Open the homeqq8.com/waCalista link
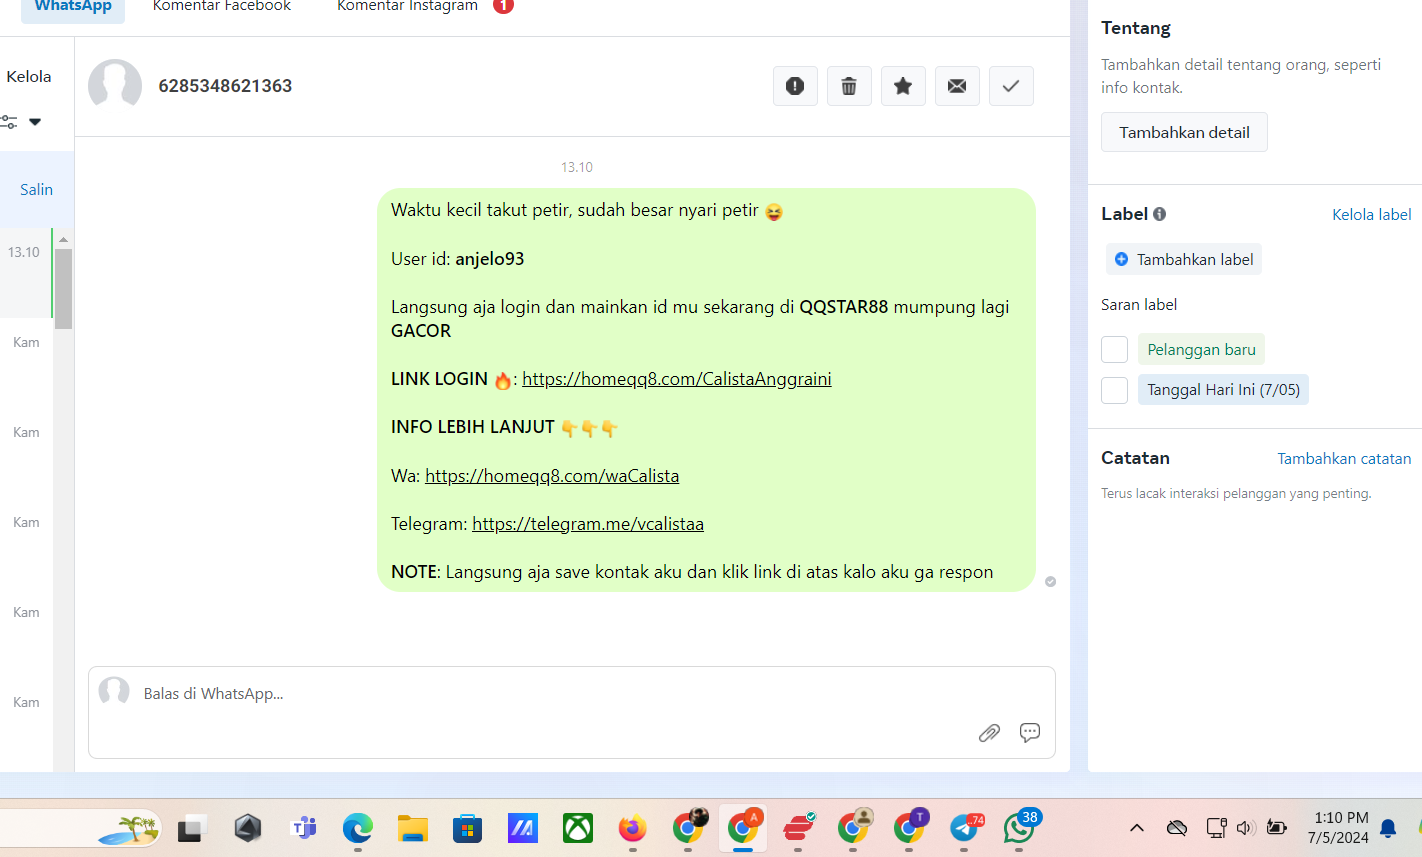1422x857 pixels. click(552, 476)
